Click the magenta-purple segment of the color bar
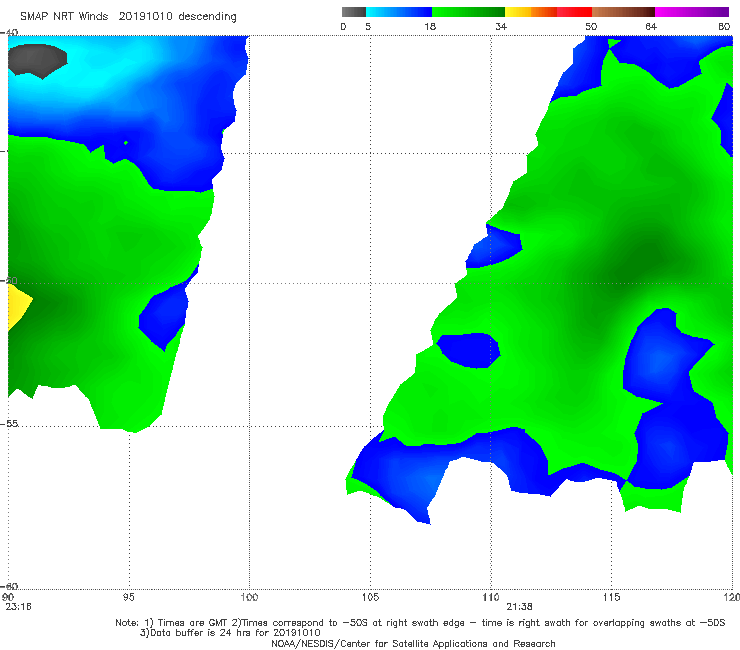The height and width of the screenshot is (650, 740). (692, 12)
